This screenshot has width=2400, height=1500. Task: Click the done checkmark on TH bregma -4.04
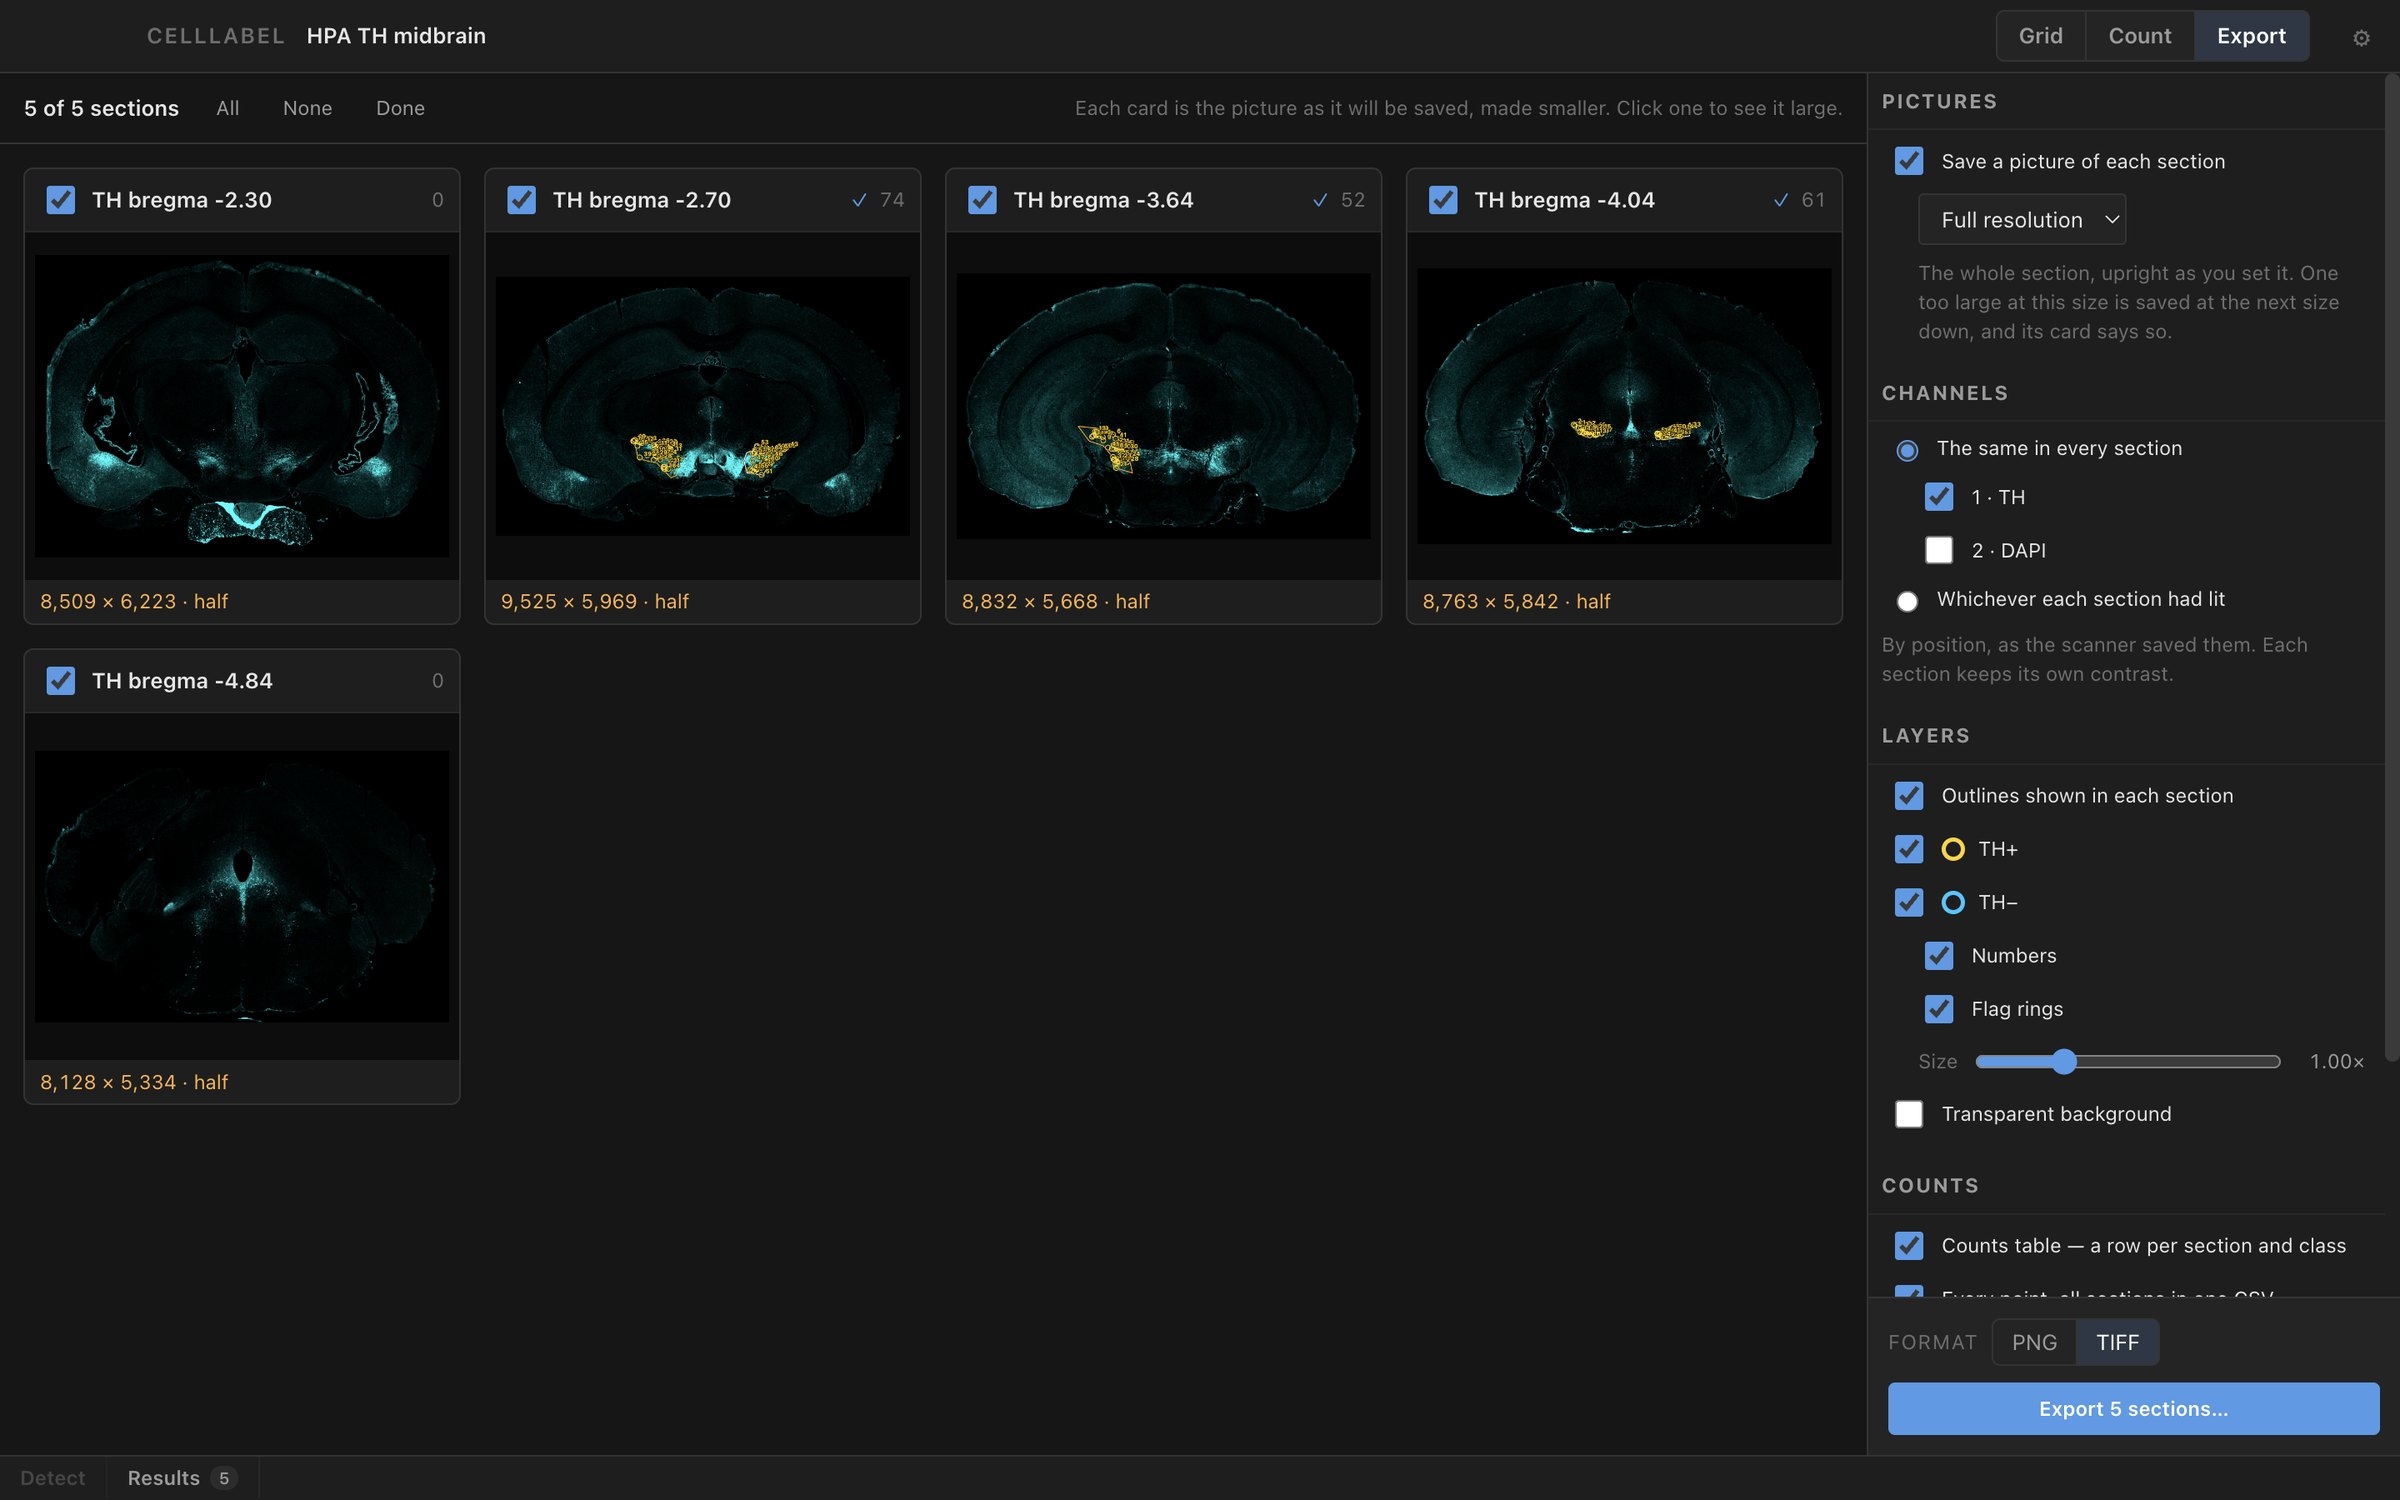pos(1781,200)
